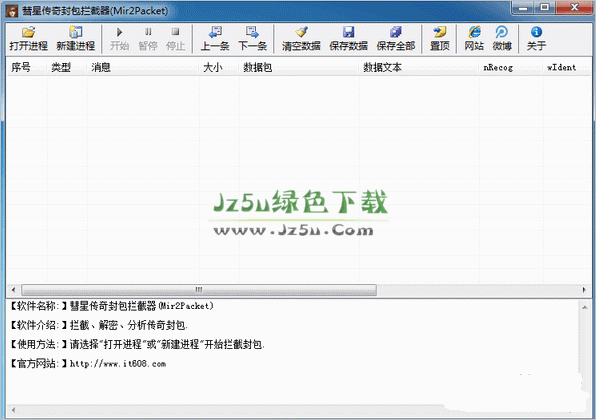Click the 数据文本 column header
The image size is (596, 420).
coord(419,67)
